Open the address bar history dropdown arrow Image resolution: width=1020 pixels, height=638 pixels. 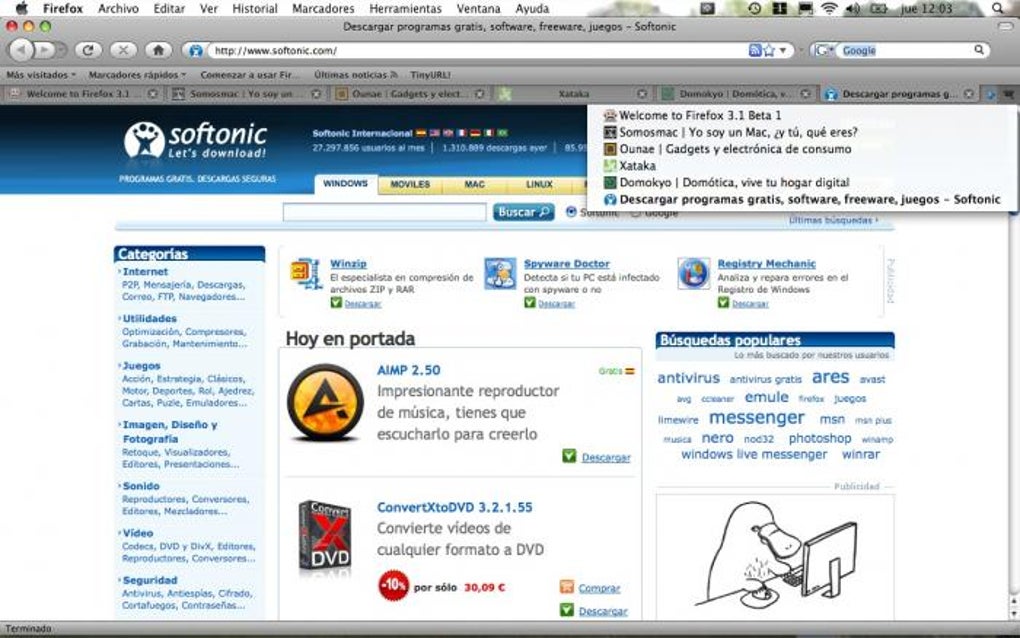[783, 50]
